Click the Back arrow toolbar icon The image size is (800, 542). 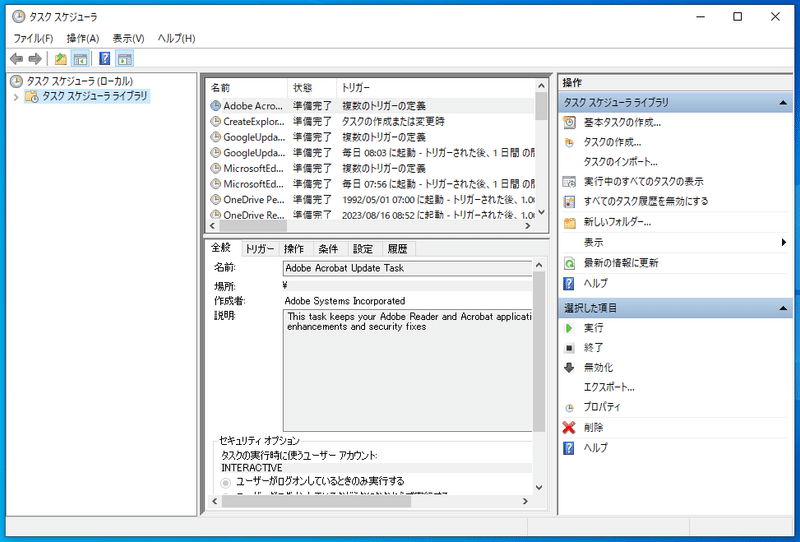coord(16,59)
